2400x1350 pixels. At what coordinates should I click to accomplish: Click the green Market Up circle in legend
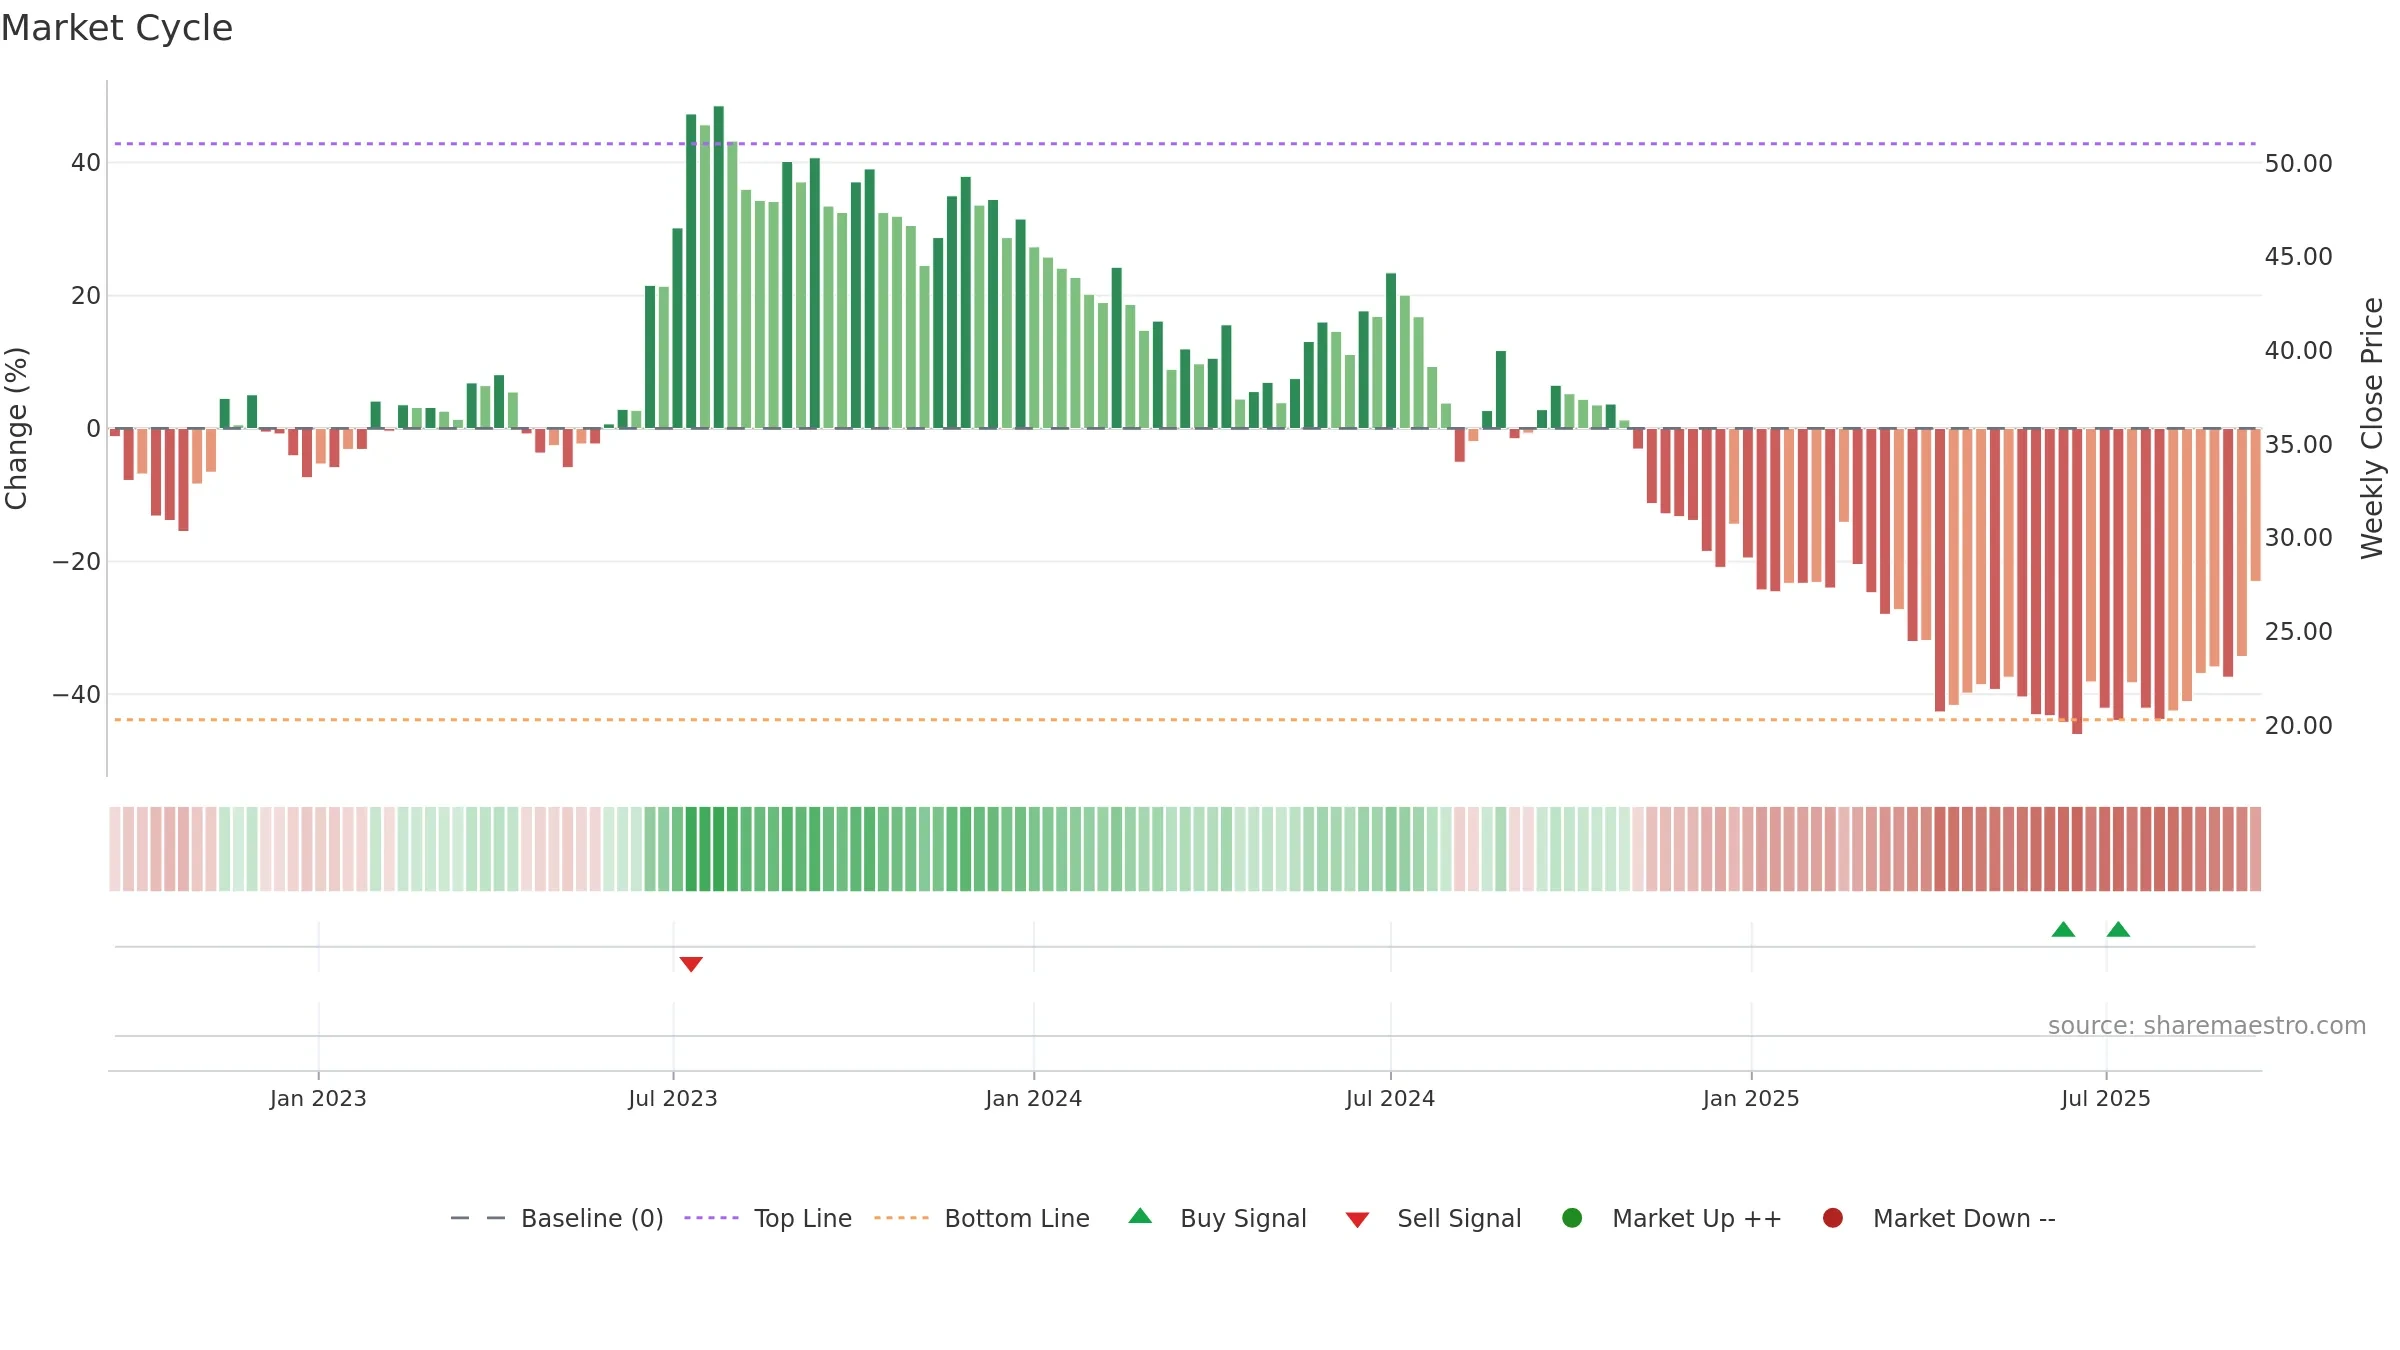click(x=1572, y=1218)
